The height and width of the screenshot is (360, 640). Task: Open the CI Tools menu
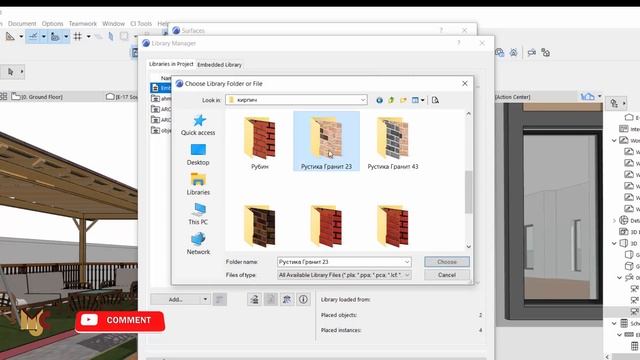pyautogui.click(x=141, y=24)
